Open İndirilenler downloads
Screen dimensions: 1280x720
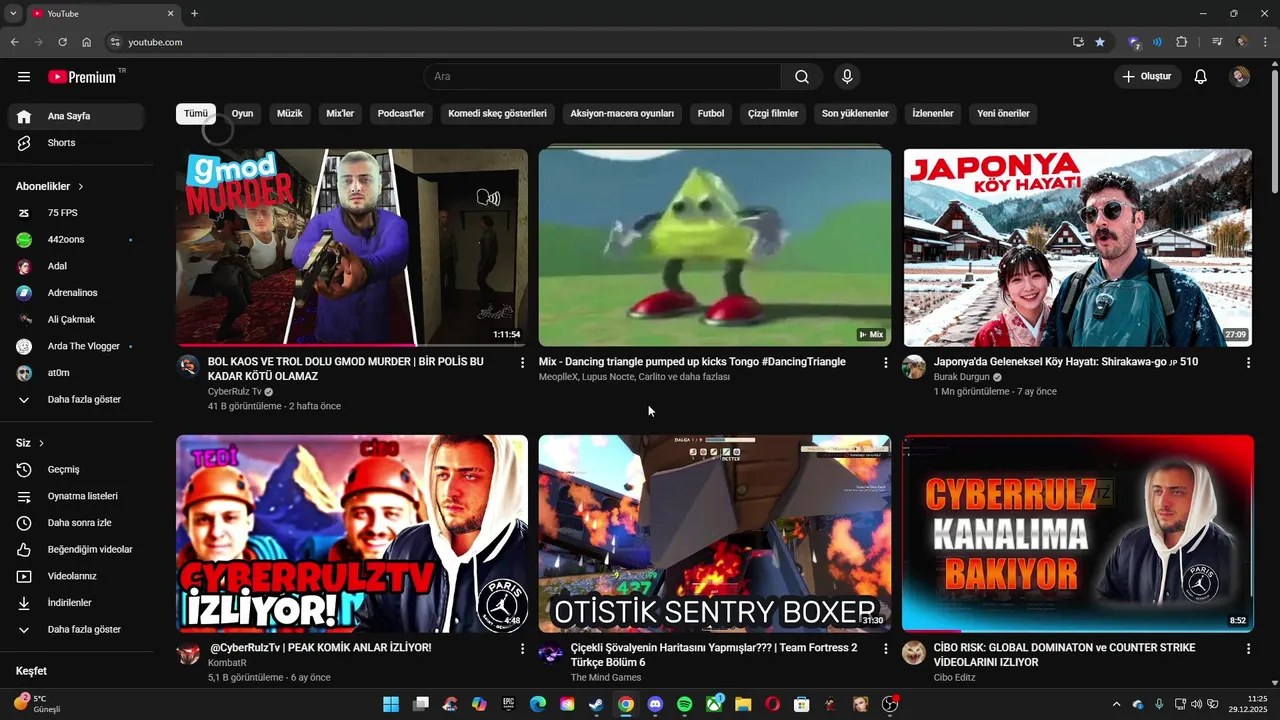[76, 603]
